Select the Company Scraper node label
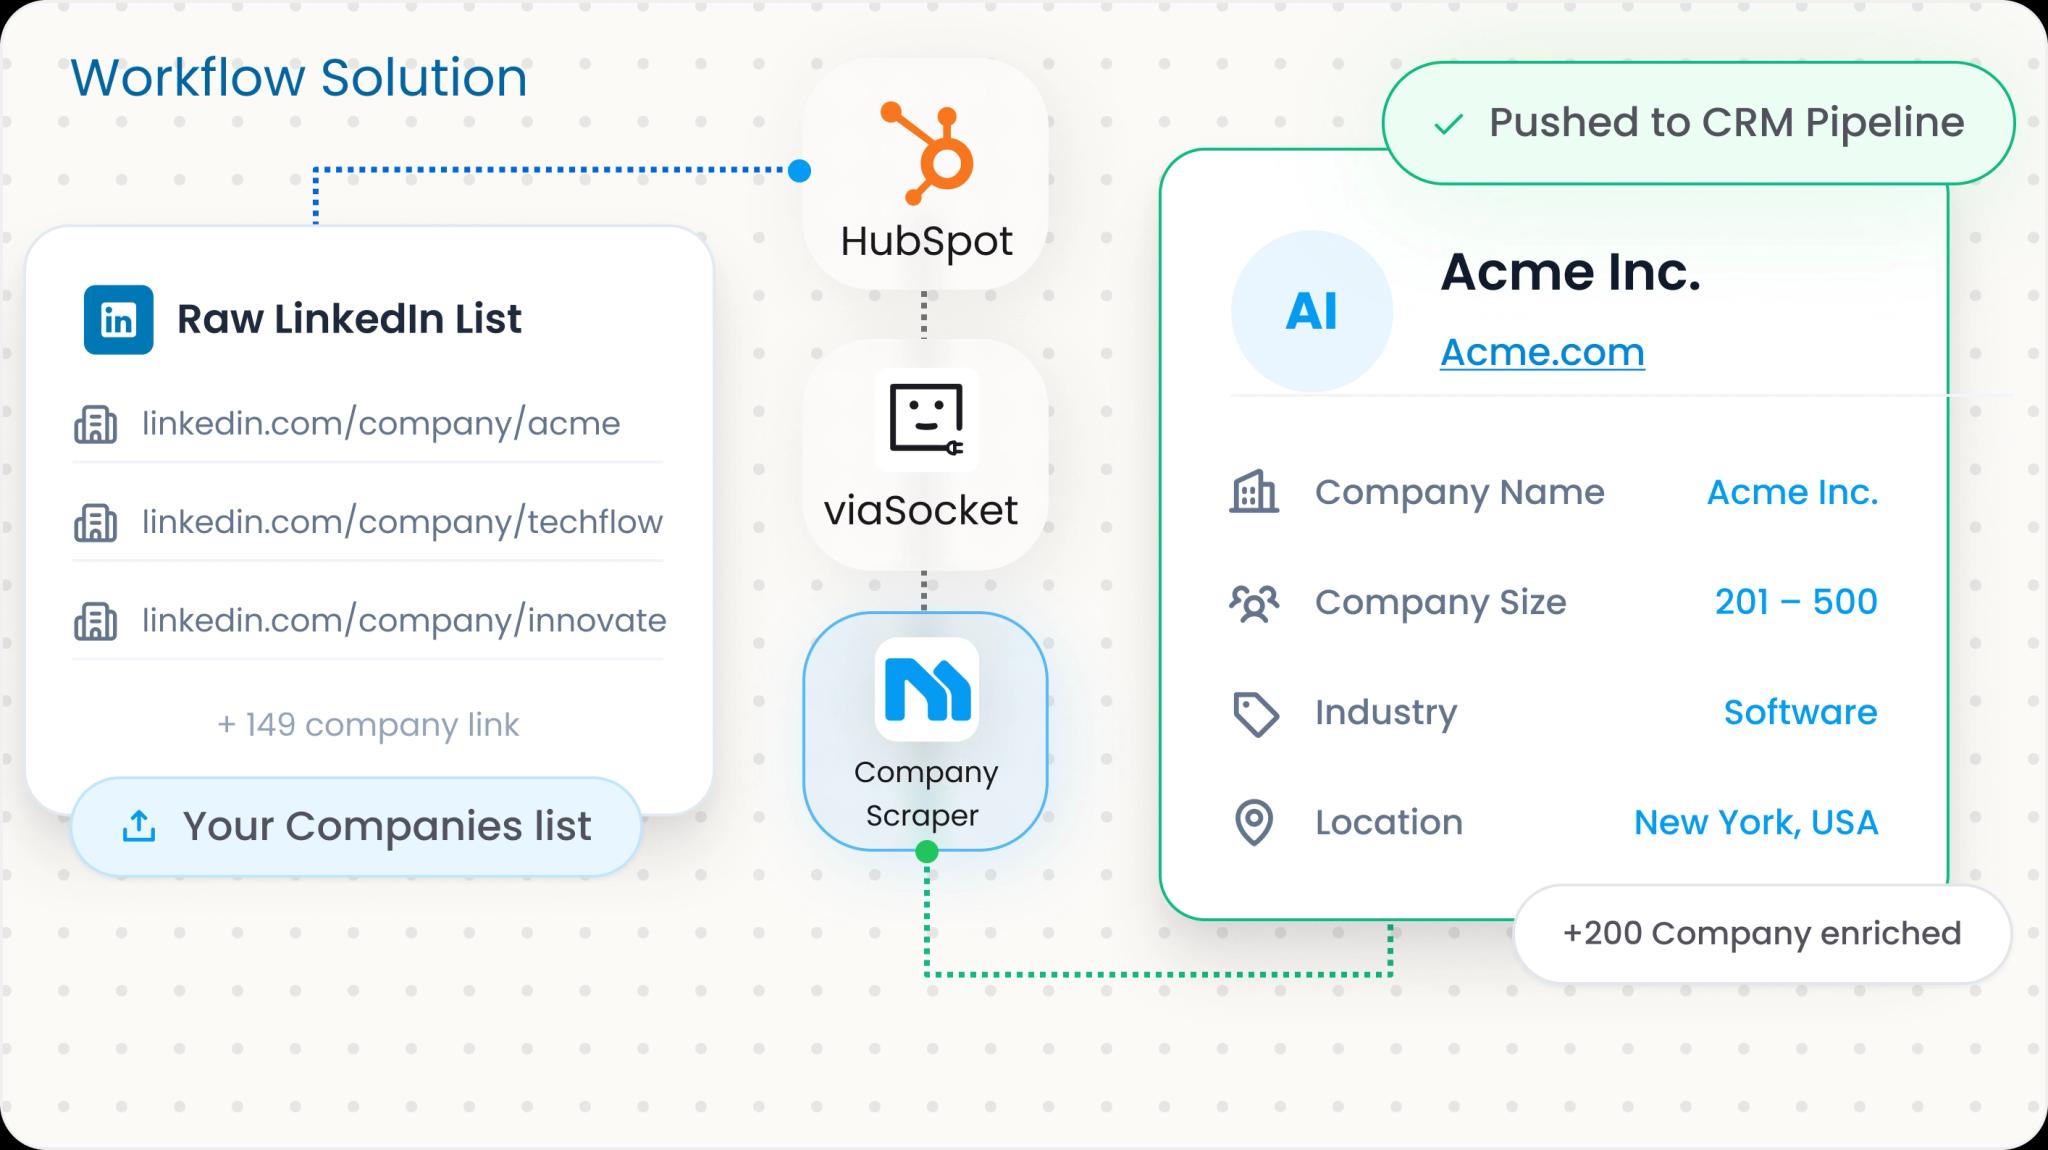Screen dimensions: 2048x1150 coord(925,794)
